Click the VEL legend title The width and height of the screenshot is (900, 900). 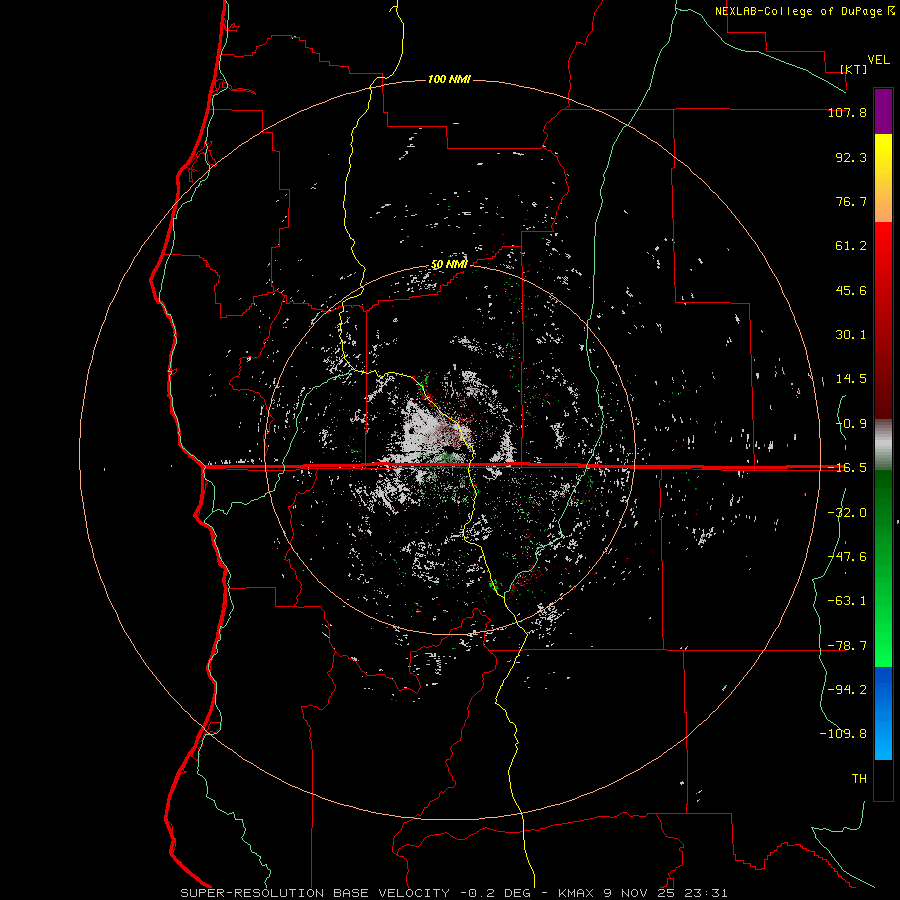click(878, 60)
